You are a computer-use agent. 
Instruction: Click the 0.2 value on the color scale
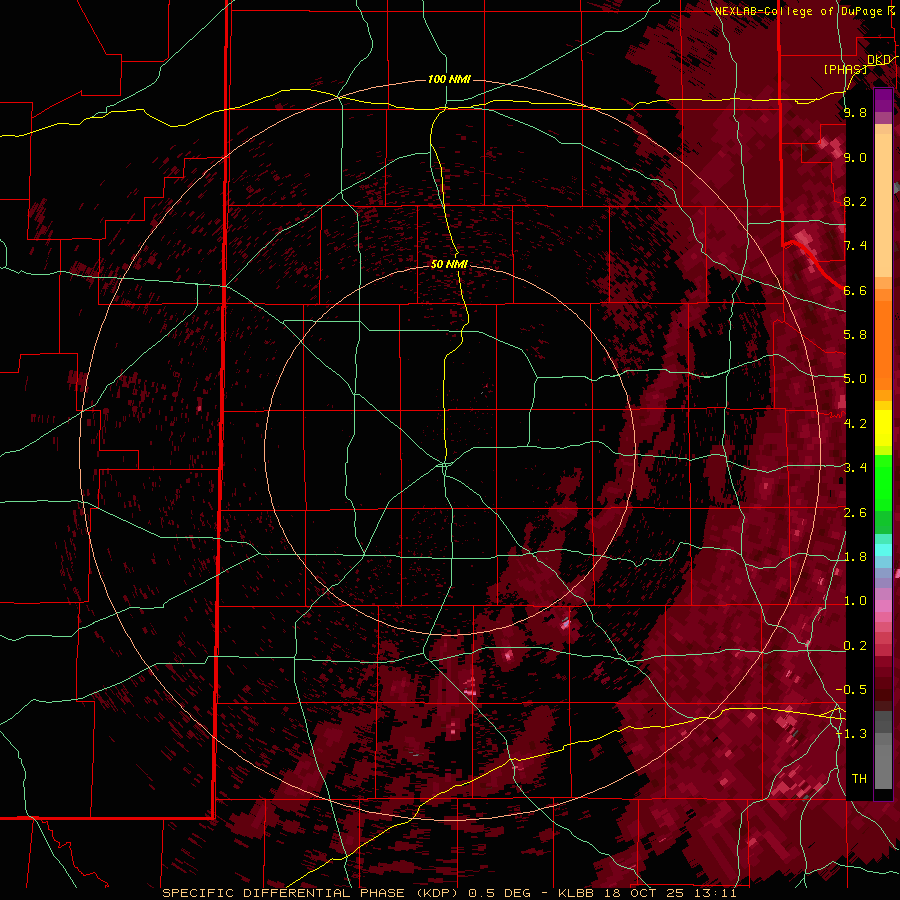click(x=855, y=646)
